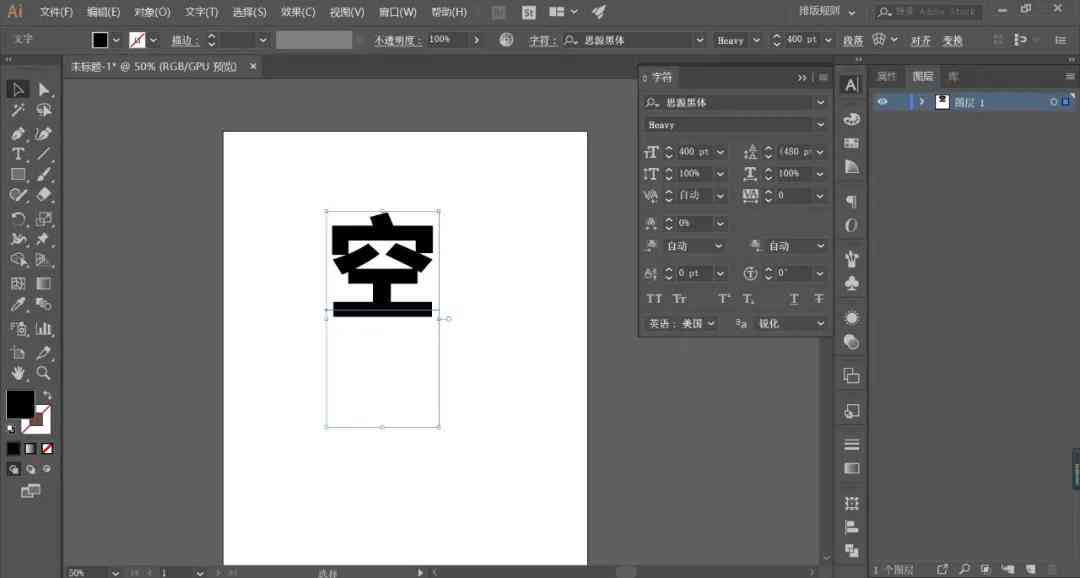Click the 描边 link in control bar
The width and height of the screenshot is (1080, 578).
pyautogui.click(x=185, y=41)
